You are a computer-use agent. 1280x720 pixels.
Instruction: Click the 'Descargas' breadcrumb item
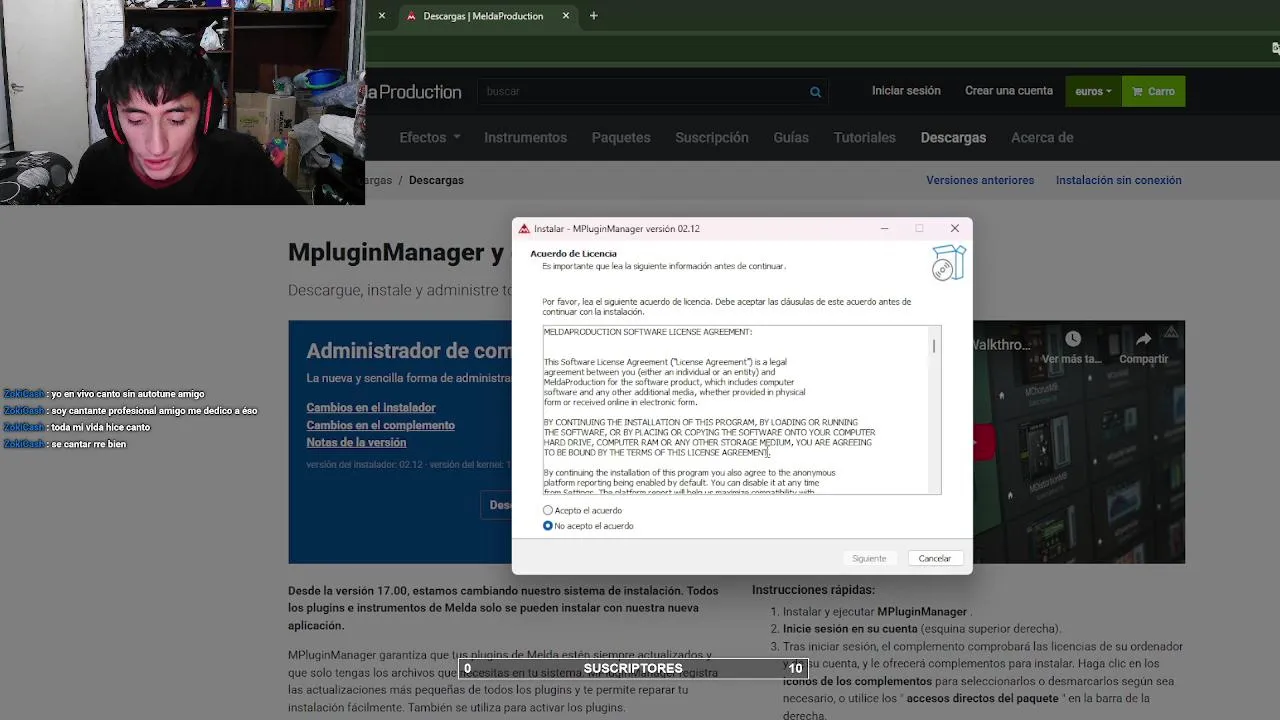coord(436,181)
